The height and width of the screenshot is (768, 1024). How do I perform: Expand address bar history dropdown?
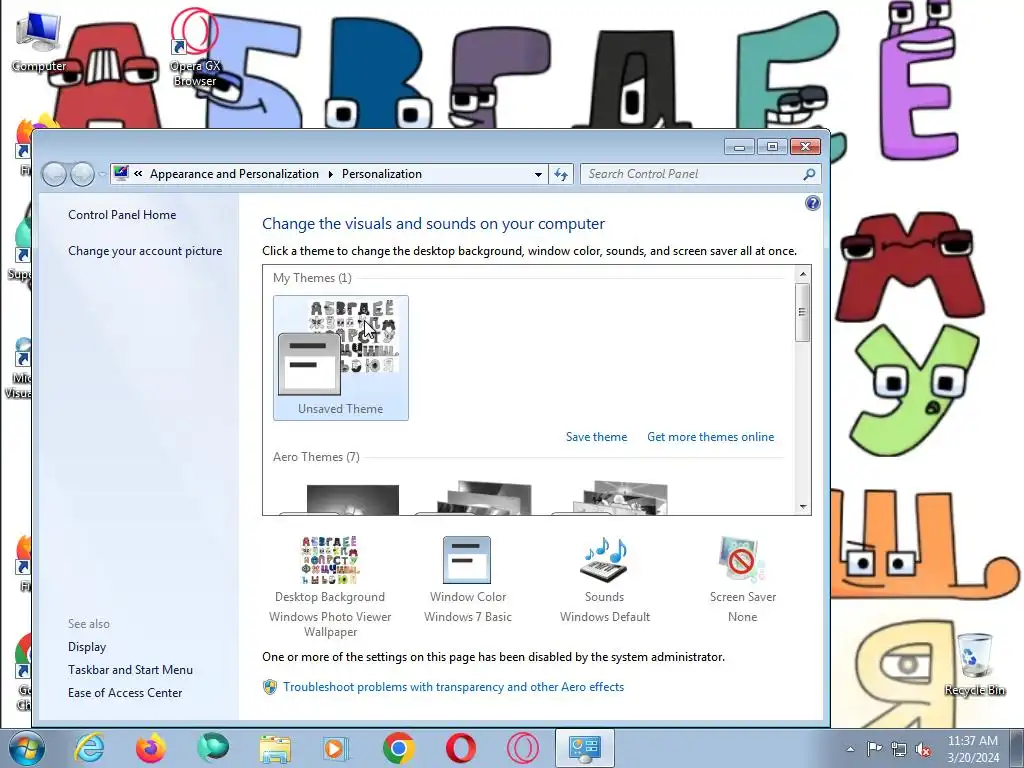pyautogui.click(x=538, y=174)
